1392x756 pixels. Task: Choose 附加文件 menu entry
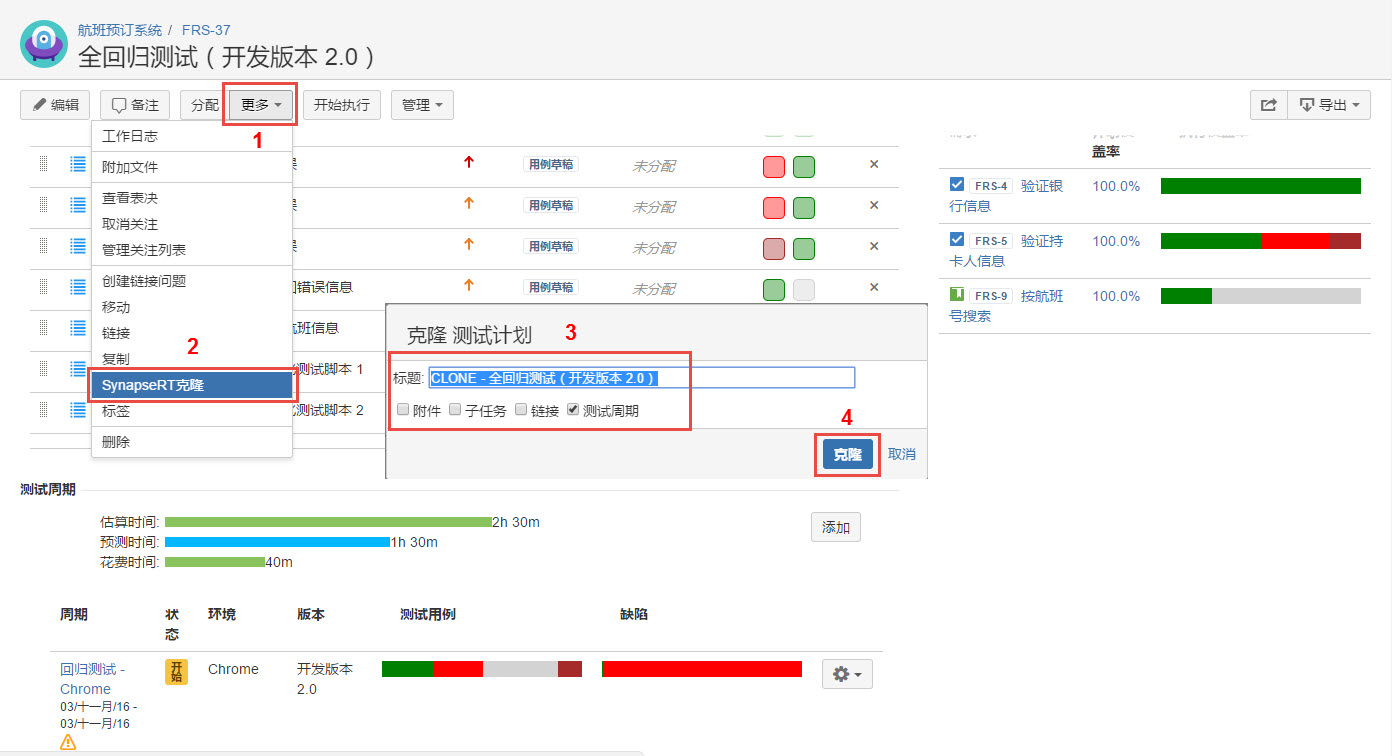click(192, 167)
